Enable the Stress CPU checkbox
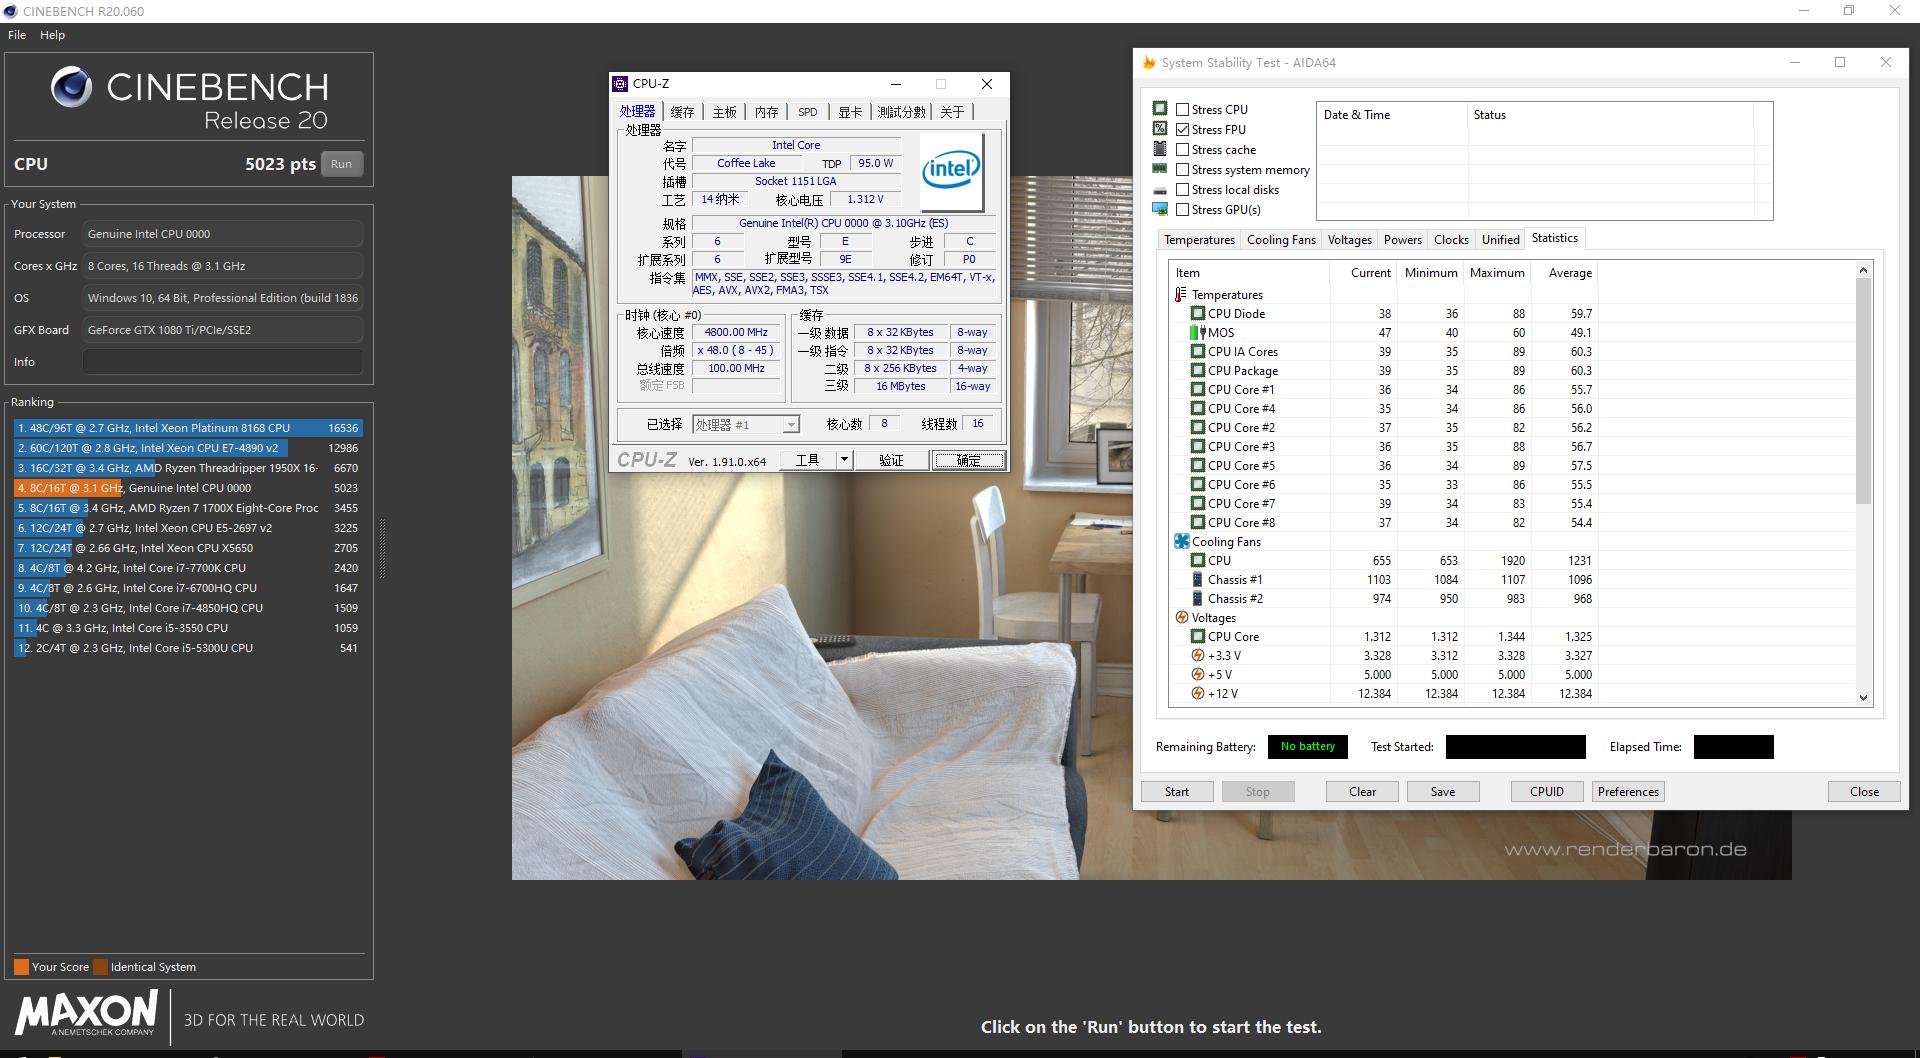1920x1058 pixels. tap(1183, 110)
